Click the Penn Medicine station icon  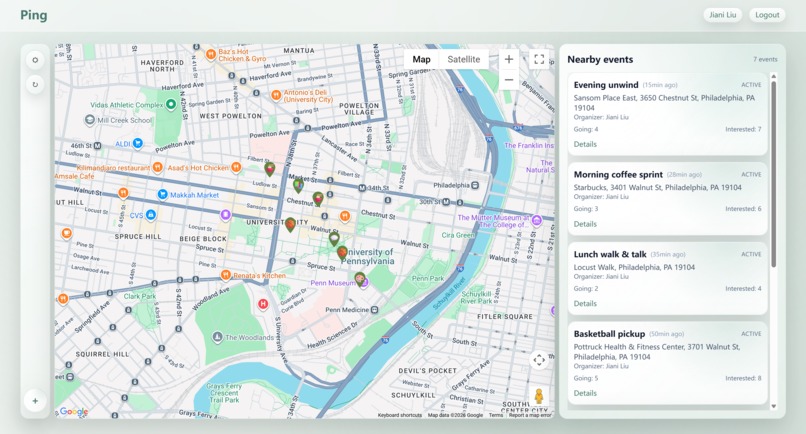click(374, 310)
